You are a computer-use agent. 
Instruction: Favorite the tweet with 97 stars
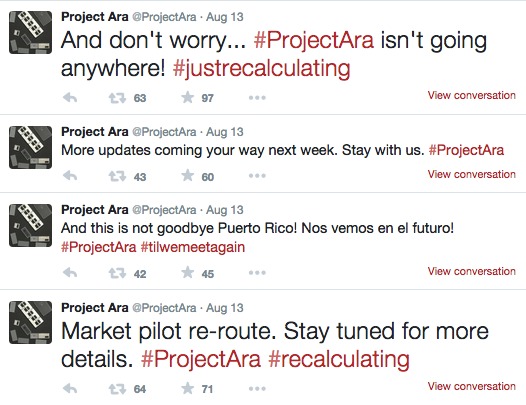tap(188, 97)
